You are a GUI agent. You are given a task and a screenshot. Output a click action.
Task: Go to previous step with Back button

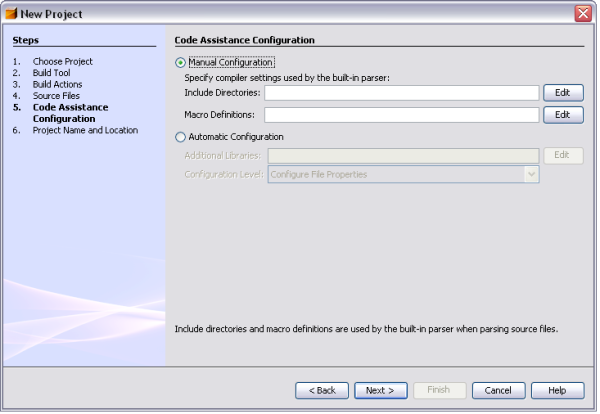pos(322,391)
